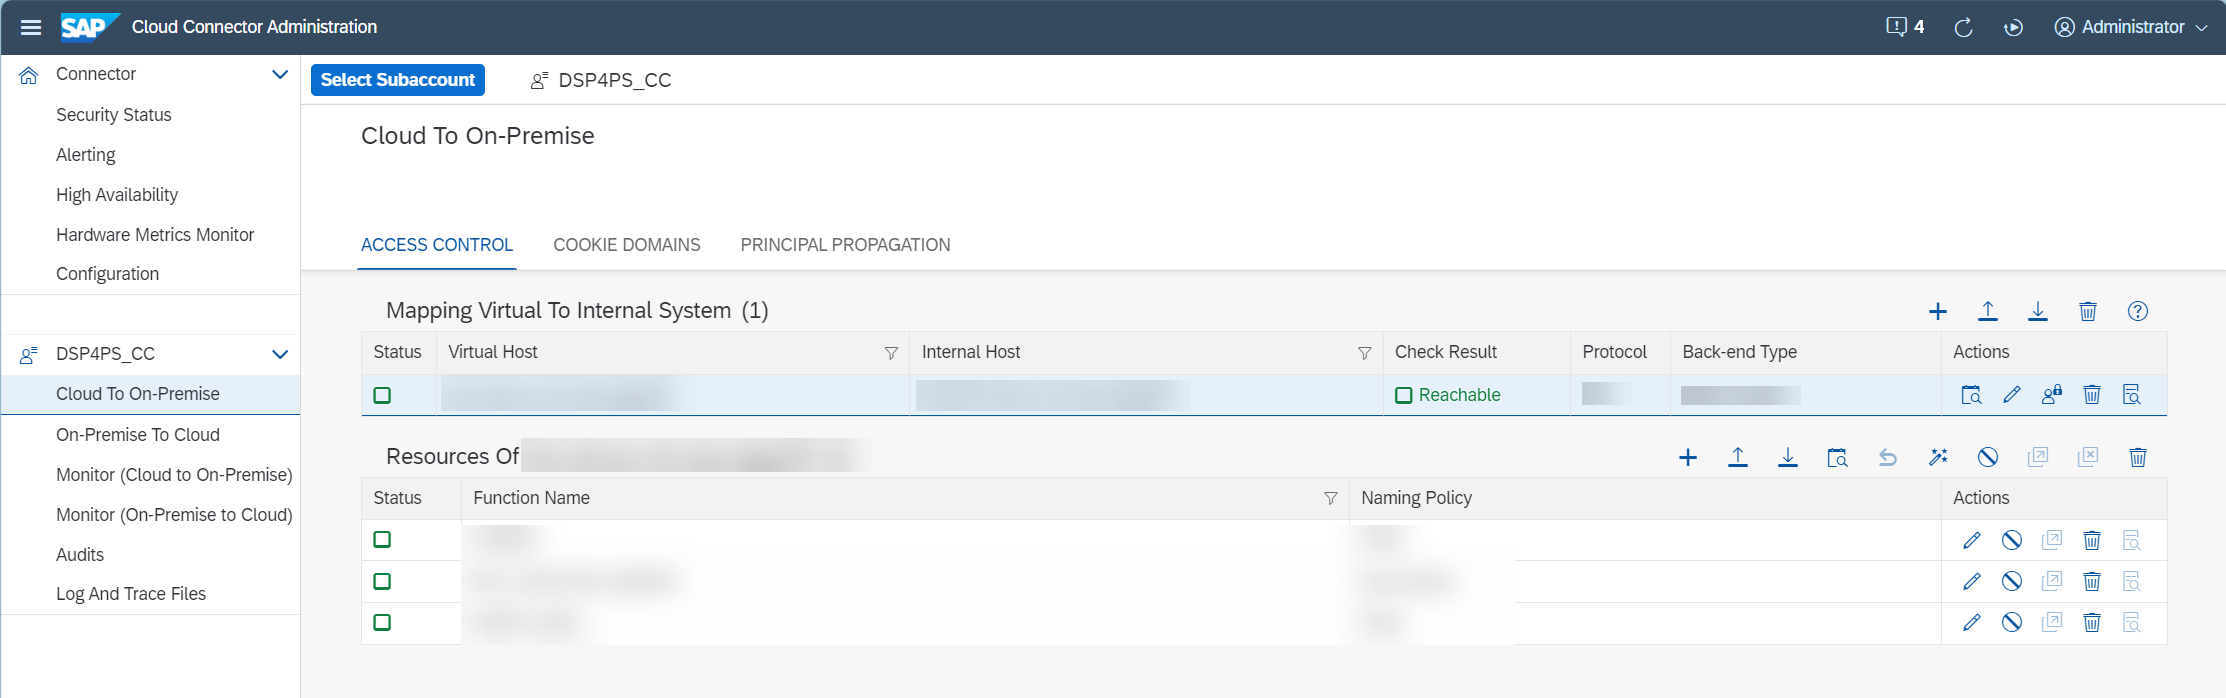The height and width of the screenshot is (698, 2226).
Task: Check availability of the mapped internal host
Action: [x=1971, y=395]
